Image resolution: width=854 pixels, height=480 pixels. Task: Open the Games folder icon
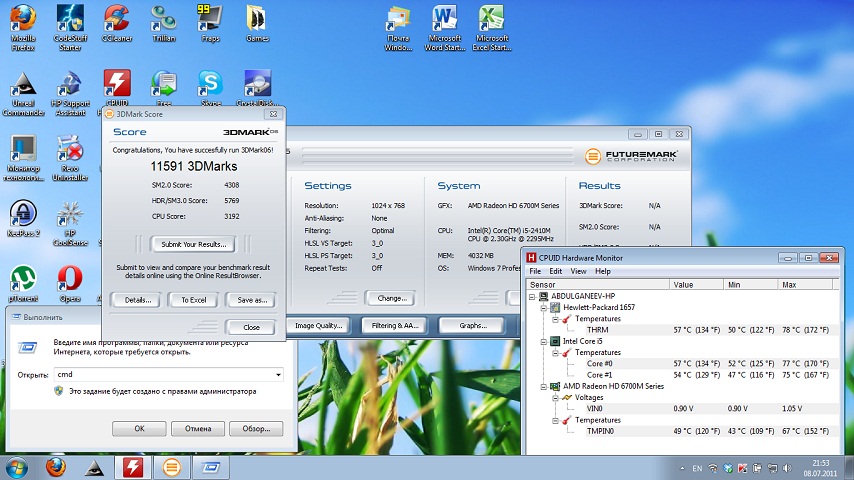pos(257,23)
